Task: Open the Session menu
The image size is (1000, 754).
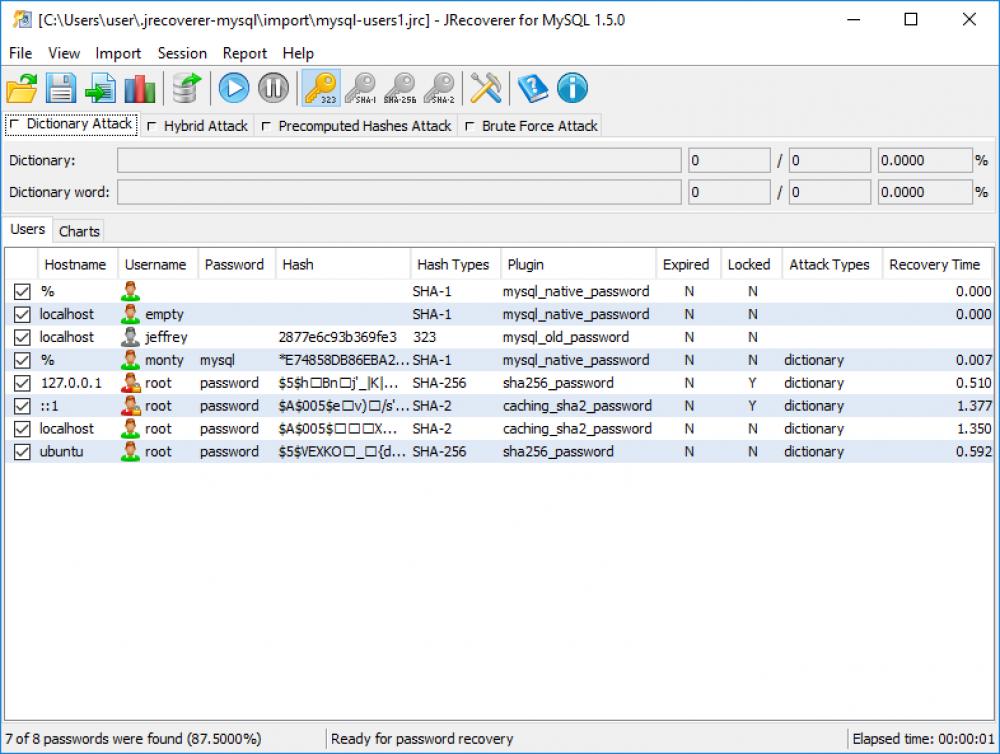Action: 182,53
